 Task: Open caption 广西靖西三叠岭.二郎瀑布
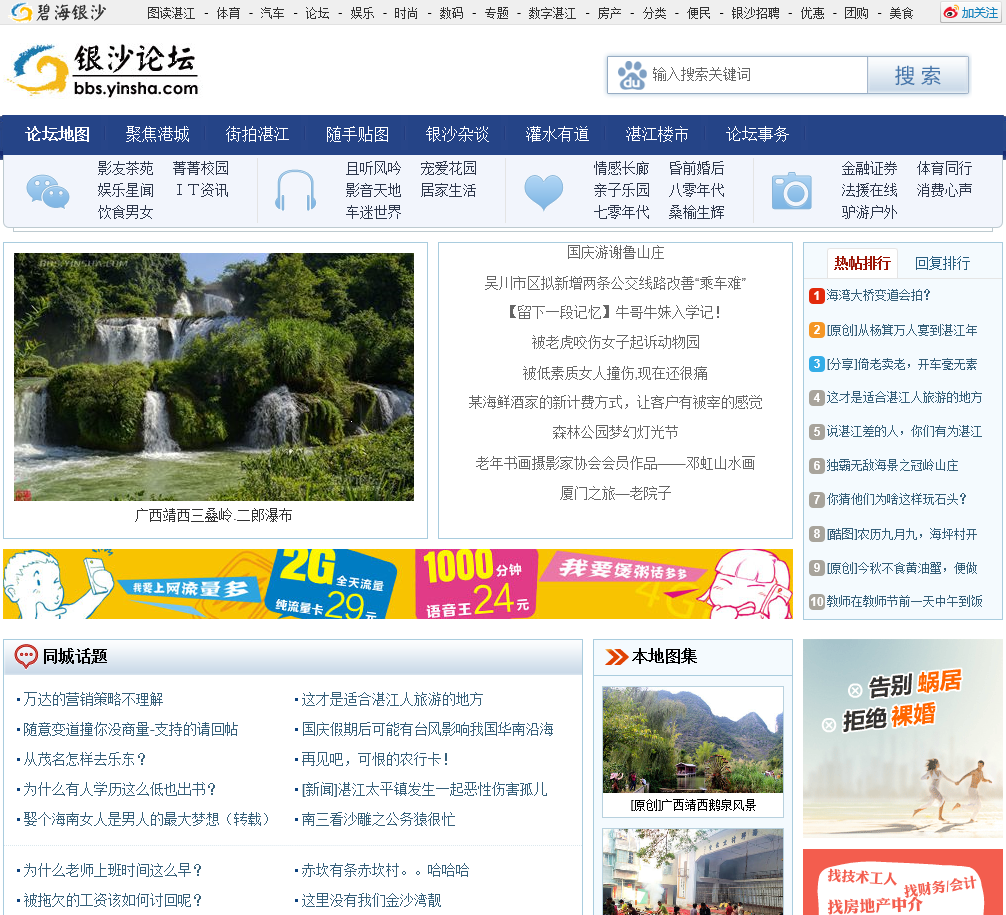(214, 515)
